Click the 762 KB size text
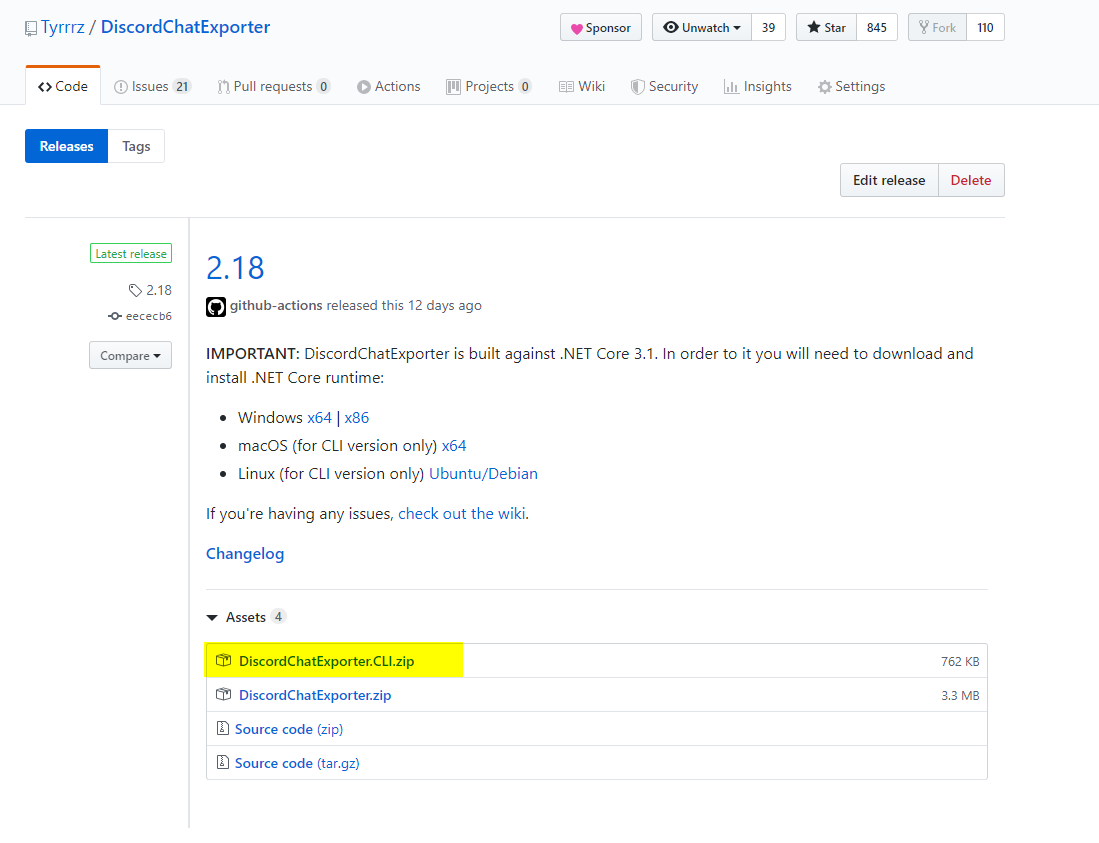 click(x=960, y=662)
